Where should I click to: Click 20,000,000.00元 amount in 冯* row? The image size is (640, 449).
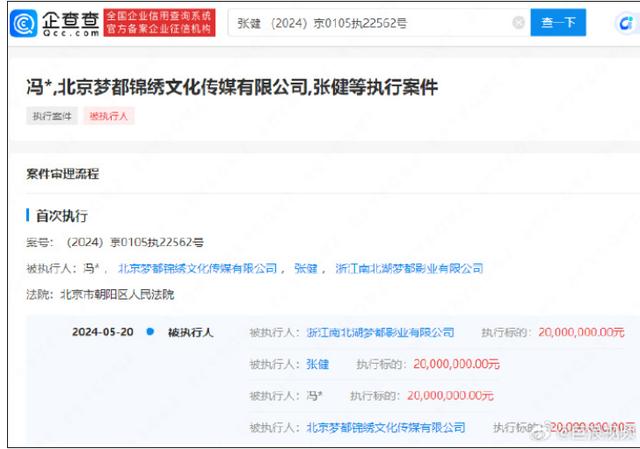click(450, 395)
